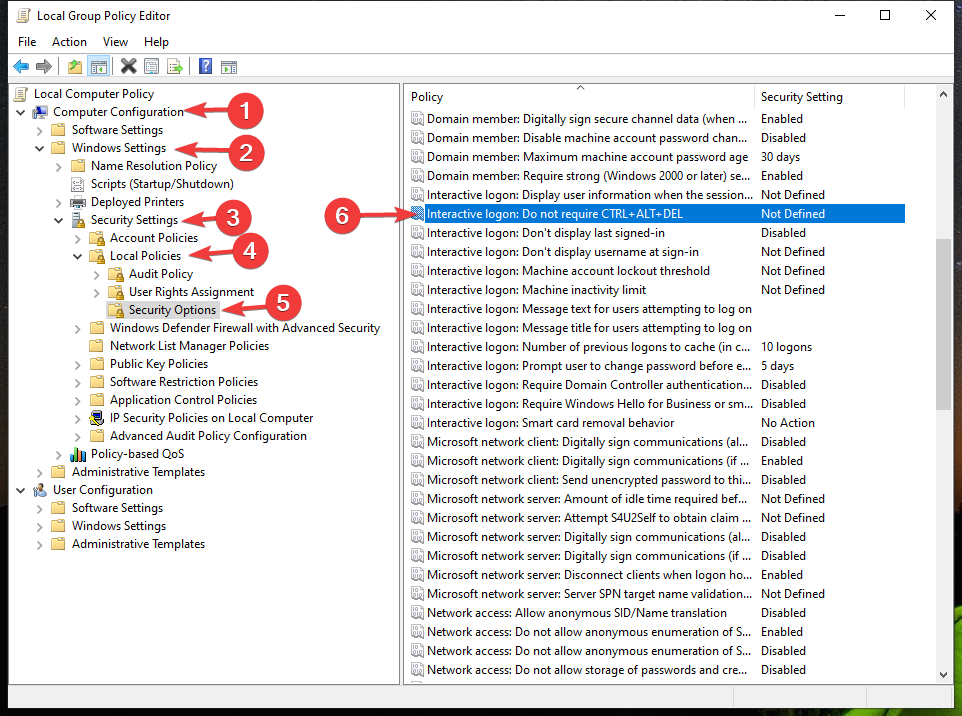Expand the Audit Policy node
Image resolution: width=962 pixels, height=716 pixels.
point(96,274)
